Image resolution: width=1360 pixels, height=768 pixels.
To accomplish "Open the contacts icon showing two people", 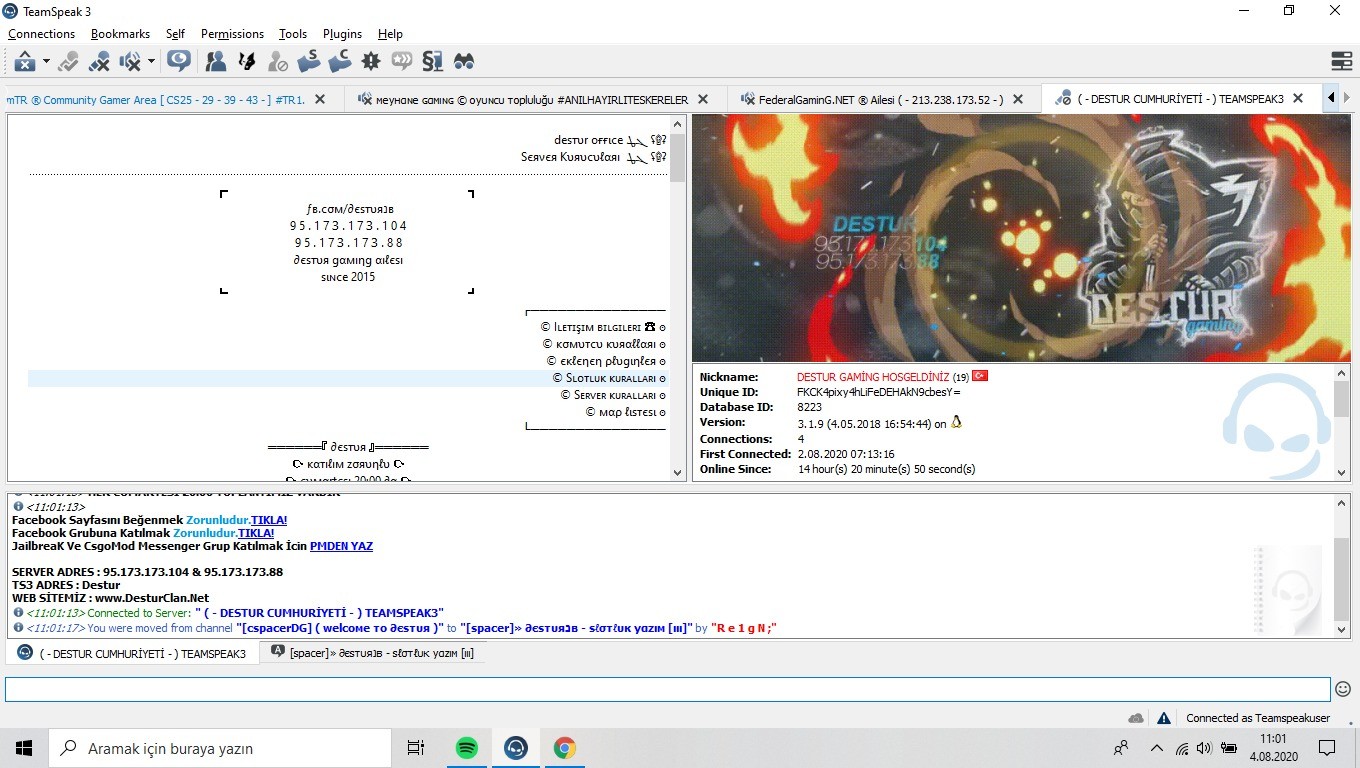I will [215, 61].
